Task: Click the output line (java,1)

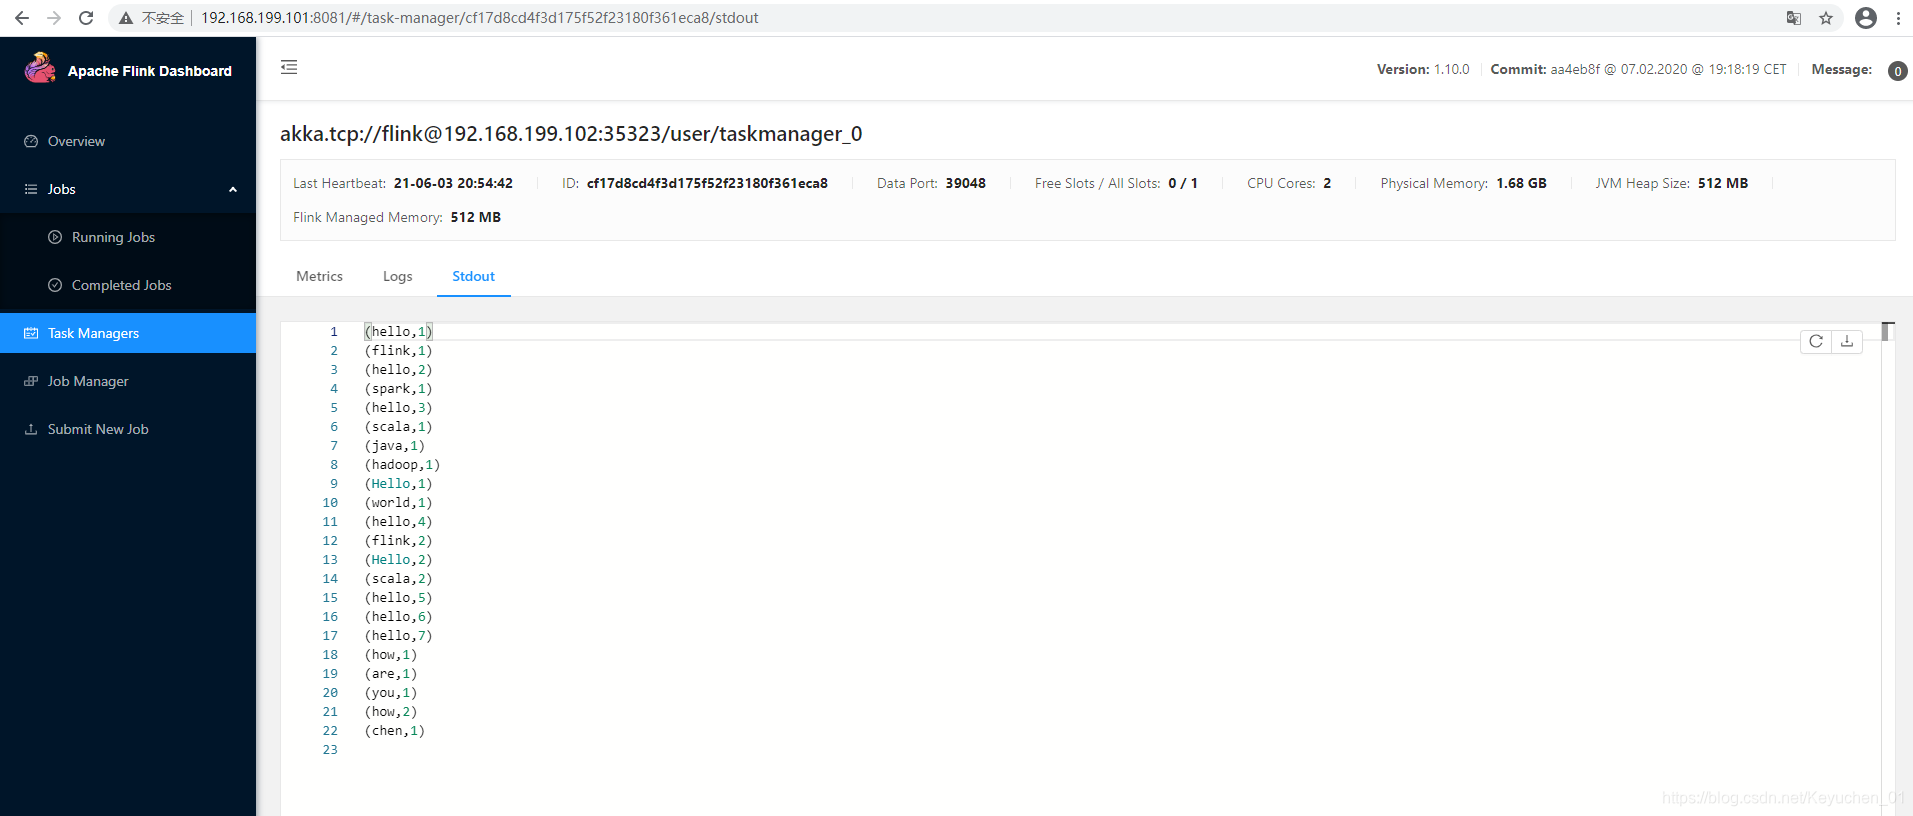Action: [395, 445]
